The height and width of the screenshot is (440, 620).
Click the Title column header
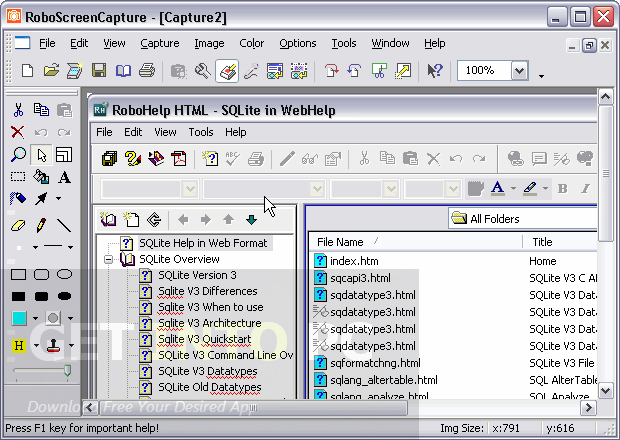pyautogui.click(x=561, y=242)
